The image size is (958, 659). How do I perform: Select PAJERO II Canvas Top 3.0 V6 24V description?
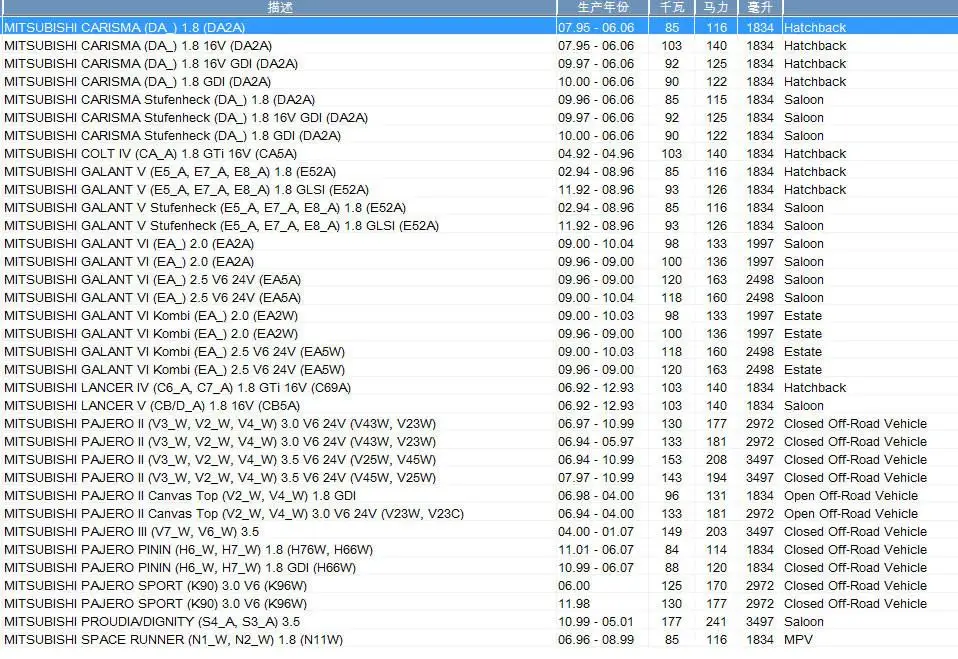pos(234,514)
